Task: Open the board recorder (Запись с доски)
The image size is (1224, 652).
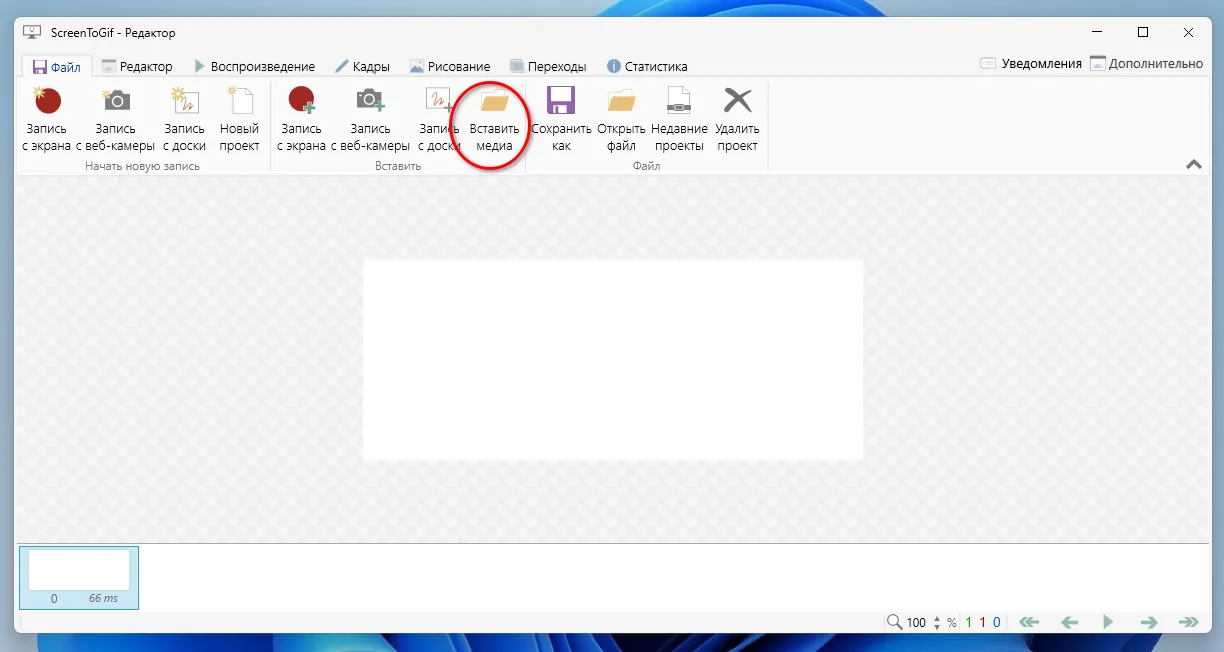Action: (x=184, y=120)
